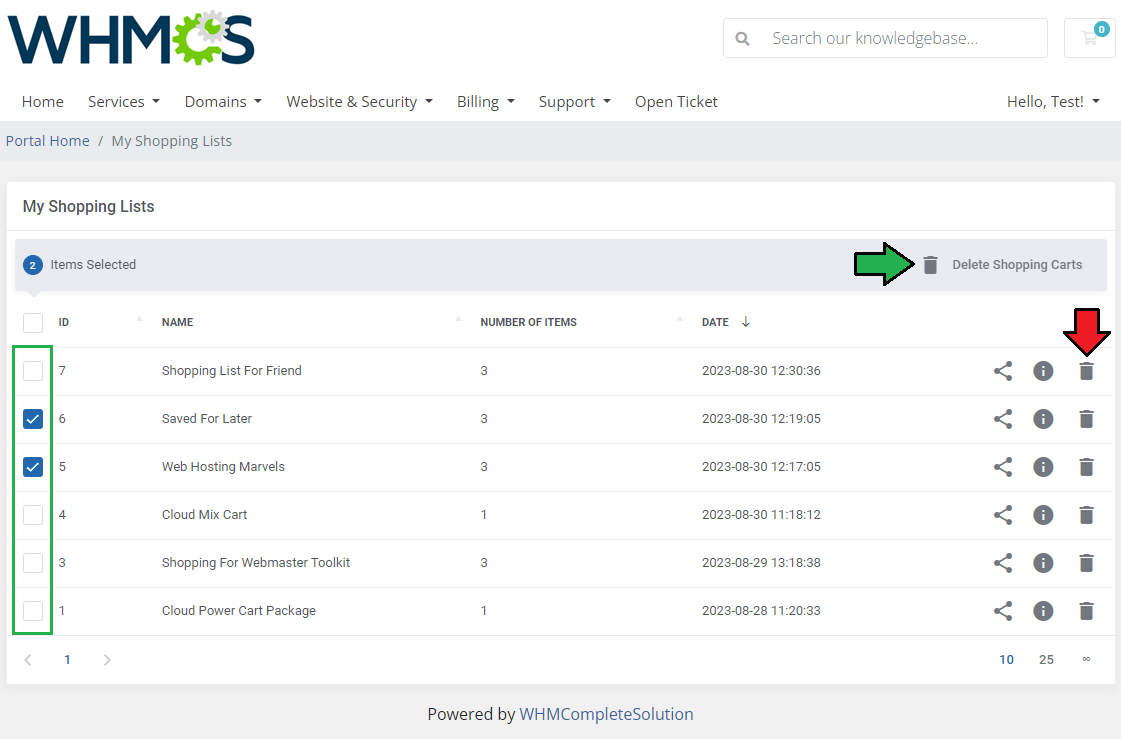Share Shopping For Webmaster Toolkit list
The height and width of the screenshot is (739, 1121).
(x=1003, y=562)
